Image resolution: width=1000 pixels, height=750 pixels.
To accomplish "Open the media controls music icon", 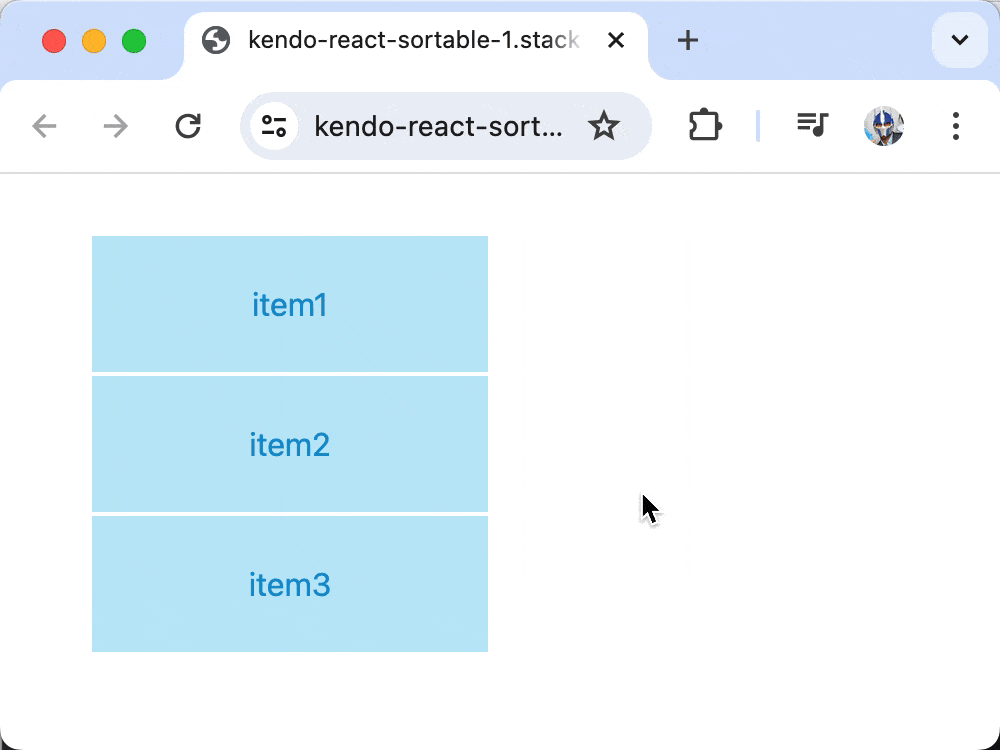I will tap(812, 124).
